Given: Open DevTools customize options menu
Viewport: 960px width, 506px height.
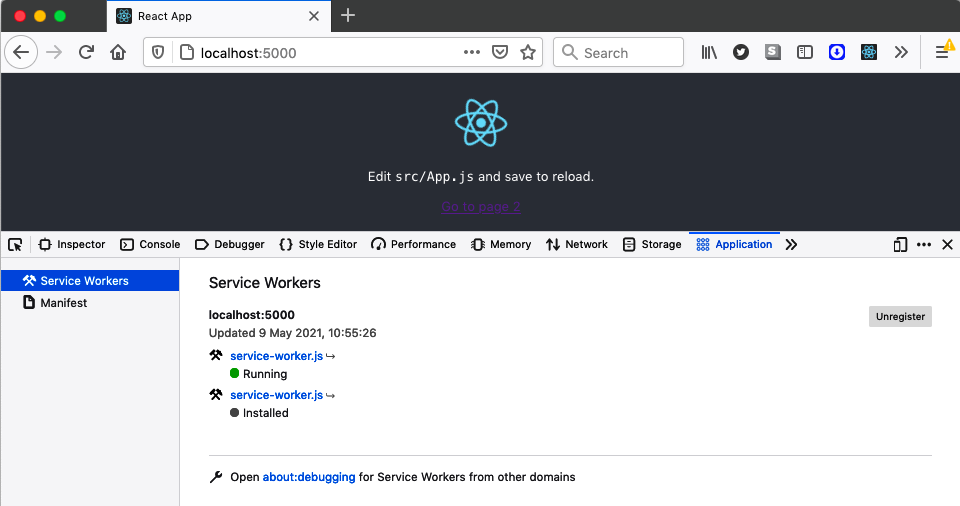Looking at the screenshot, I should pos(924,245).
